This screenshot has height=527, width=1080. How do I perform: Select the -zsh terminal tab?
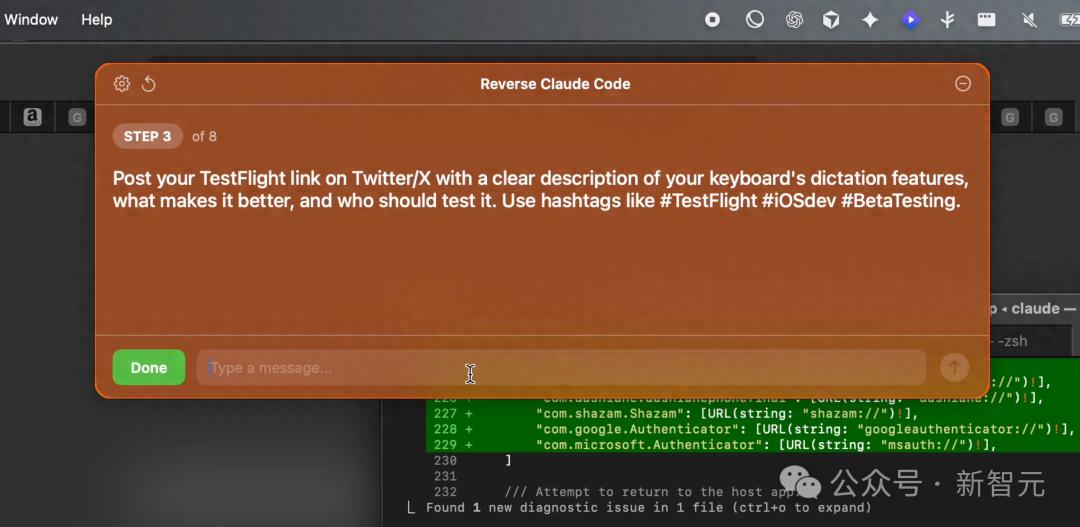(x=1011, y=341)
